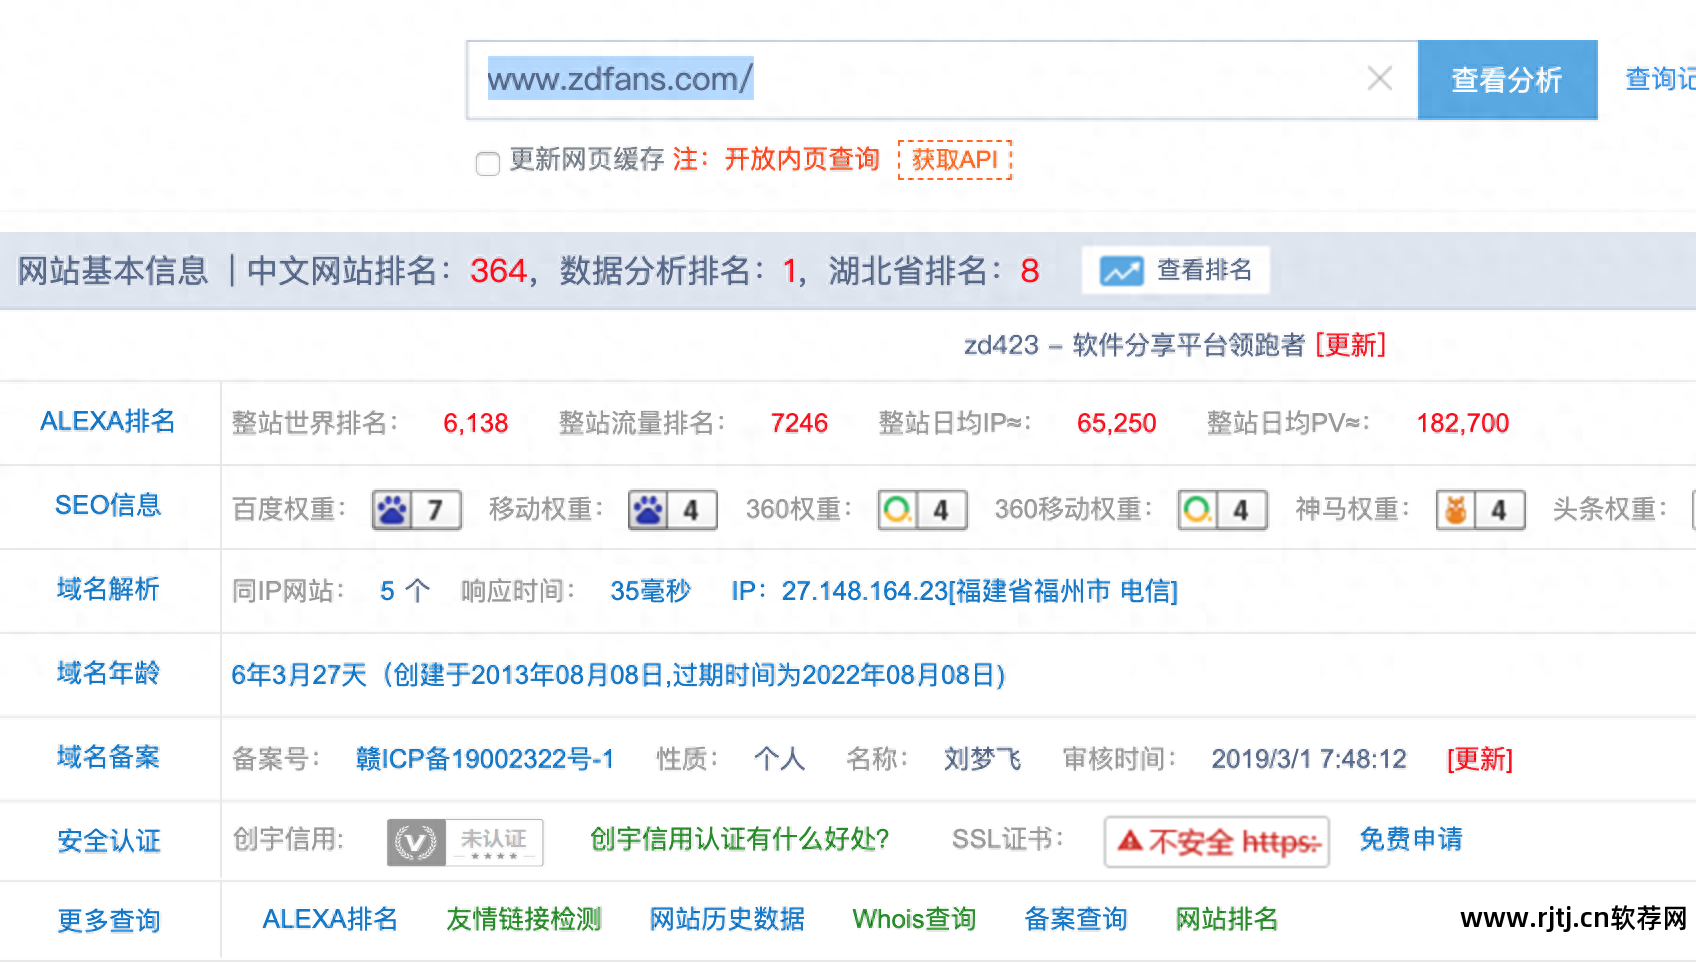
Task: Open the 获取API link
Action: coord(954,159)
